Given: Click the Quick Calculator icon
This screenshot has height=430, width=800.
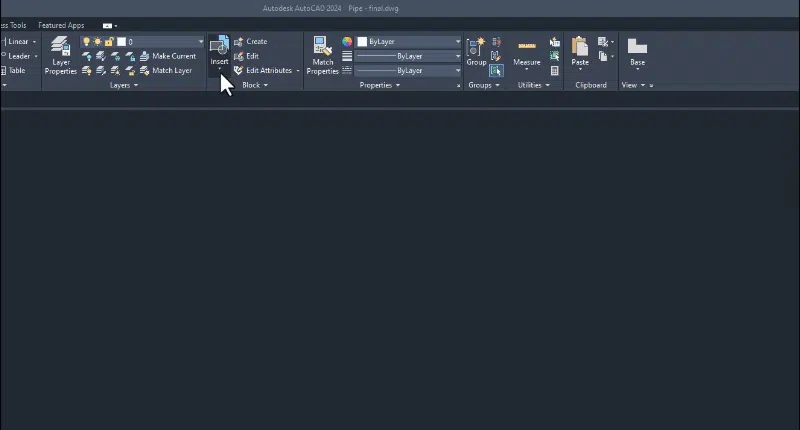Looking at the screenshot, I should [x=555, y=70].
